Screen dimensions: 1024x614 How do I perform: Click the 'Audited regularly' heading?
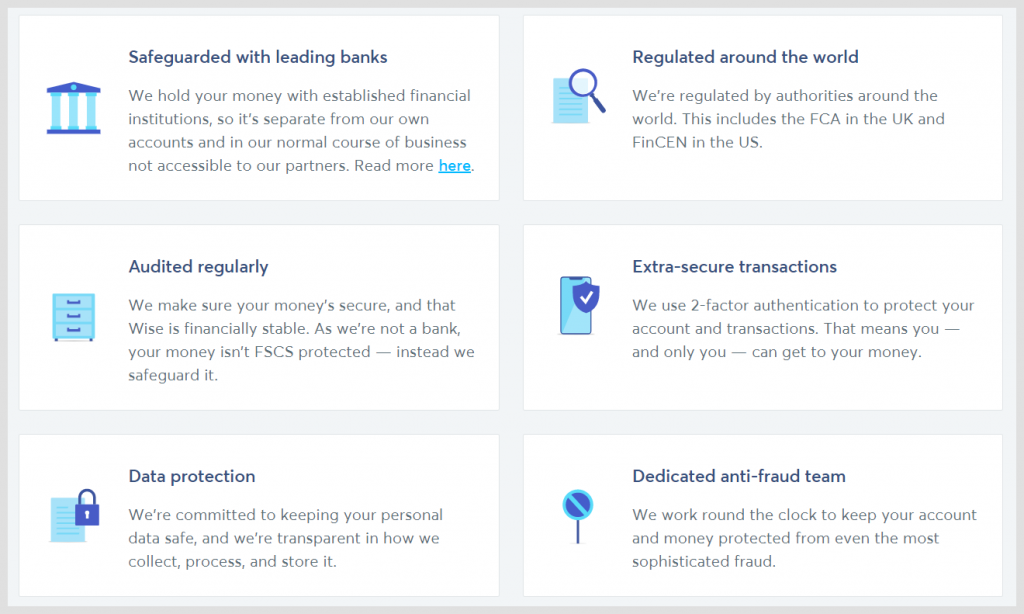[x=199, y=267]
